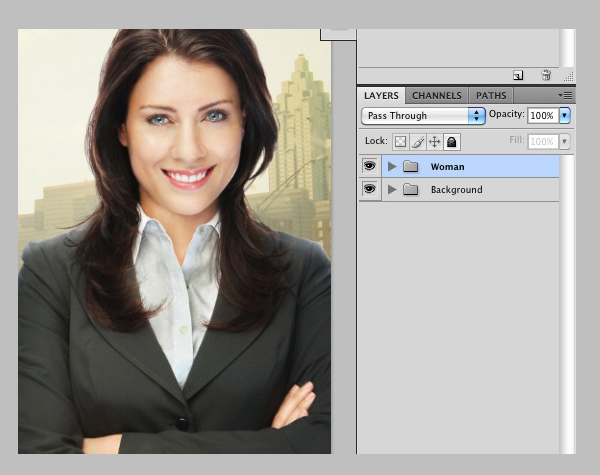The height and width of the screenshot is (475, 600).
Task: Click the trash delete icon
Action: (x=546, y=75)
